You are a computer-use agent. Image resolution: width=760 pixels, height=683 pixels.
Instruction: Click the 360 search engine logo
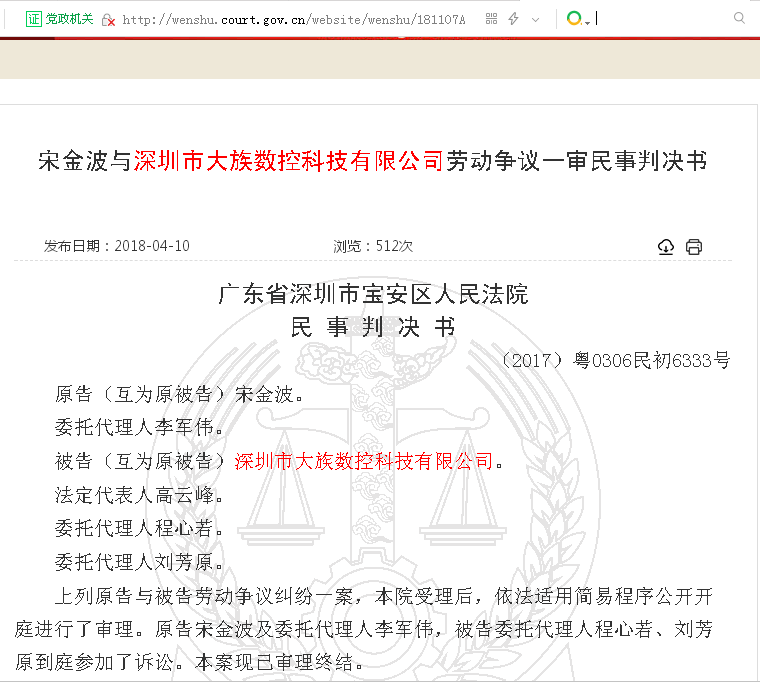tap(573, 19)
